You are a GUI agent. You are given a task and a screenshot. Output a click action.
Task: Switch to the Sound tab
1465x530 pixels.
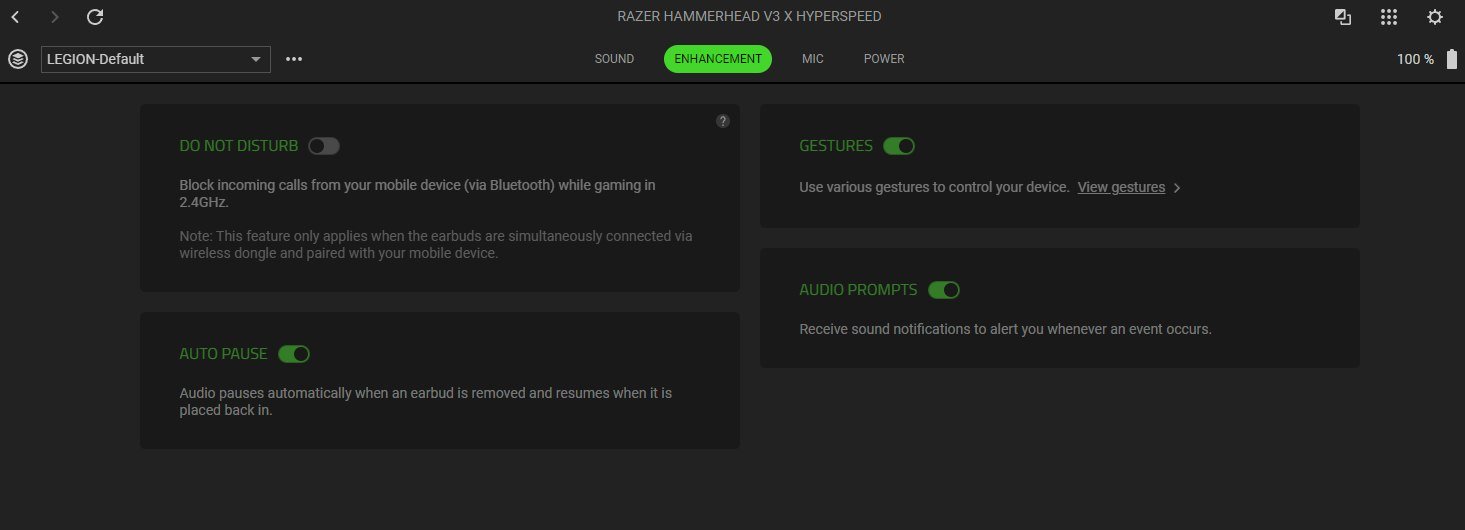[x=614, y=59]
